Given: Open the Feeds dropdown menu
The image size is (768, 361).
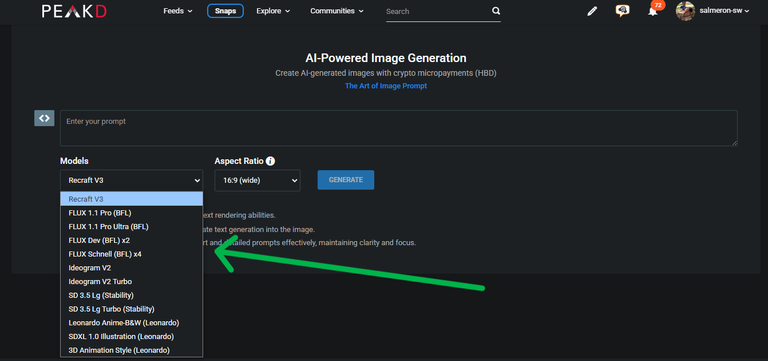Looking at the screenshot, I should [178, 11].
